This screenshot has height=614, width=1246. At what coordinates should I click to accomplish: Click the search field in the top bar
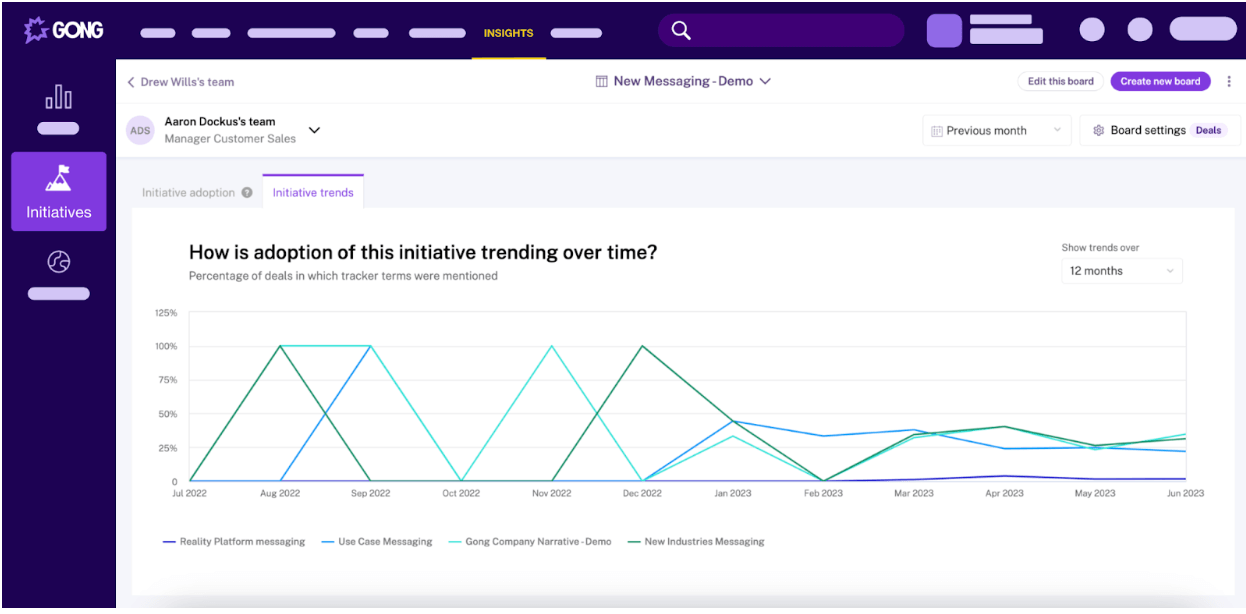781,31
